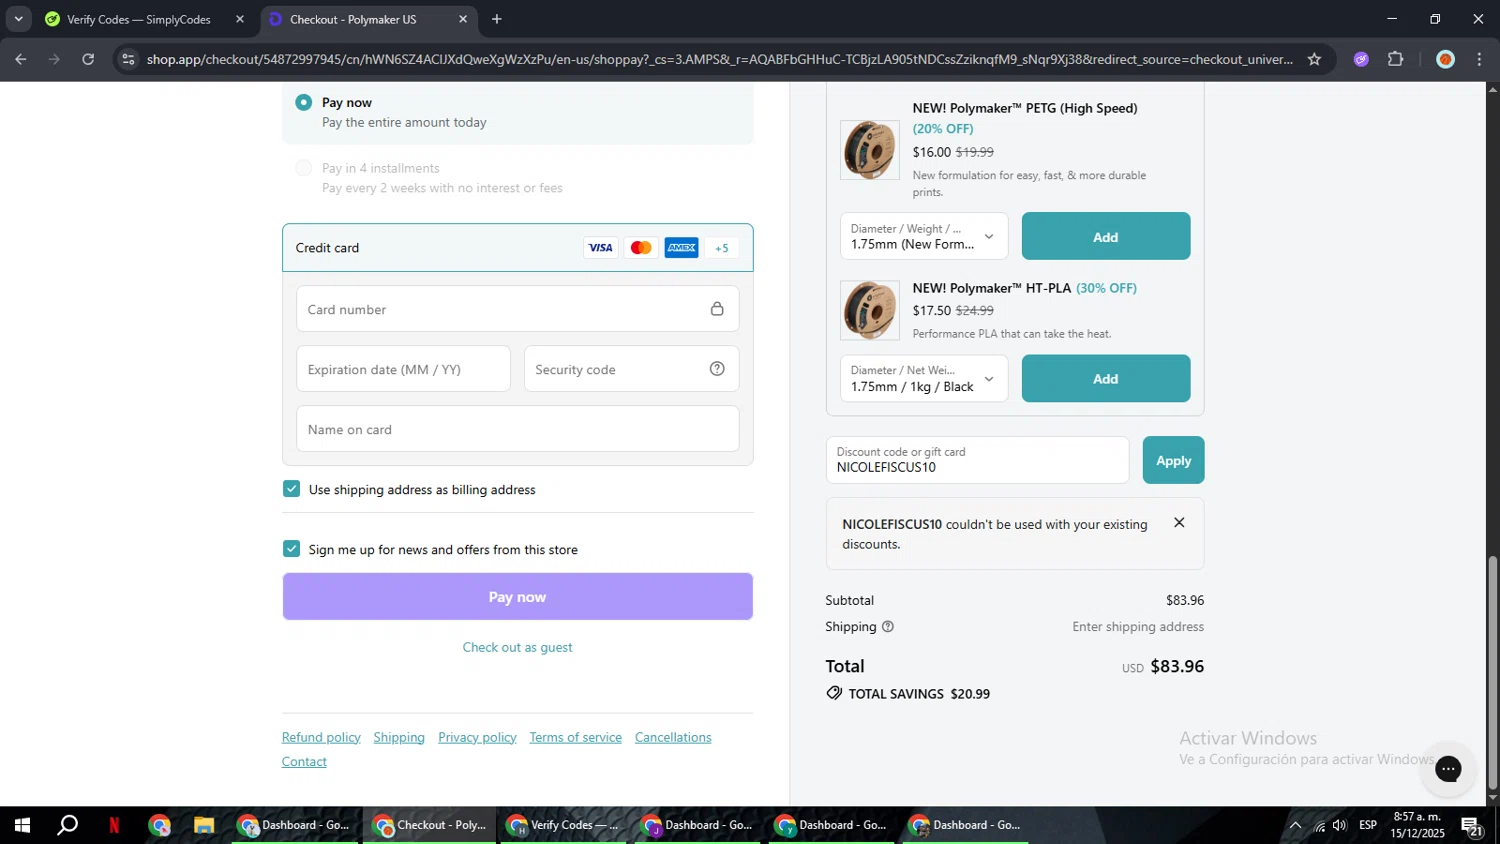Show the +5 more card types
Image resolution: width=1500 pixels, height=844 pixels.
(722, 248)
